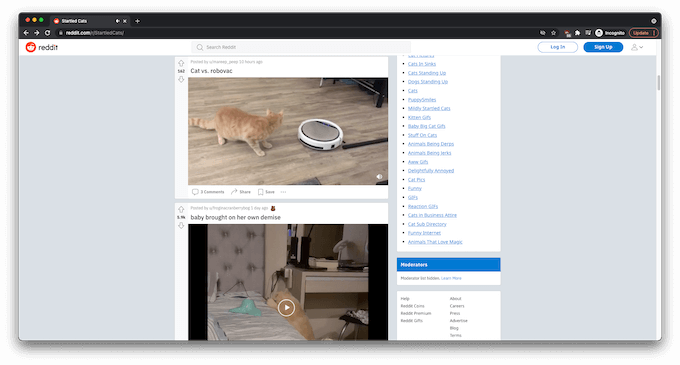Click the Search Reddit input field
The height and width of the screenshot is (365, 680).
point(301,47)
